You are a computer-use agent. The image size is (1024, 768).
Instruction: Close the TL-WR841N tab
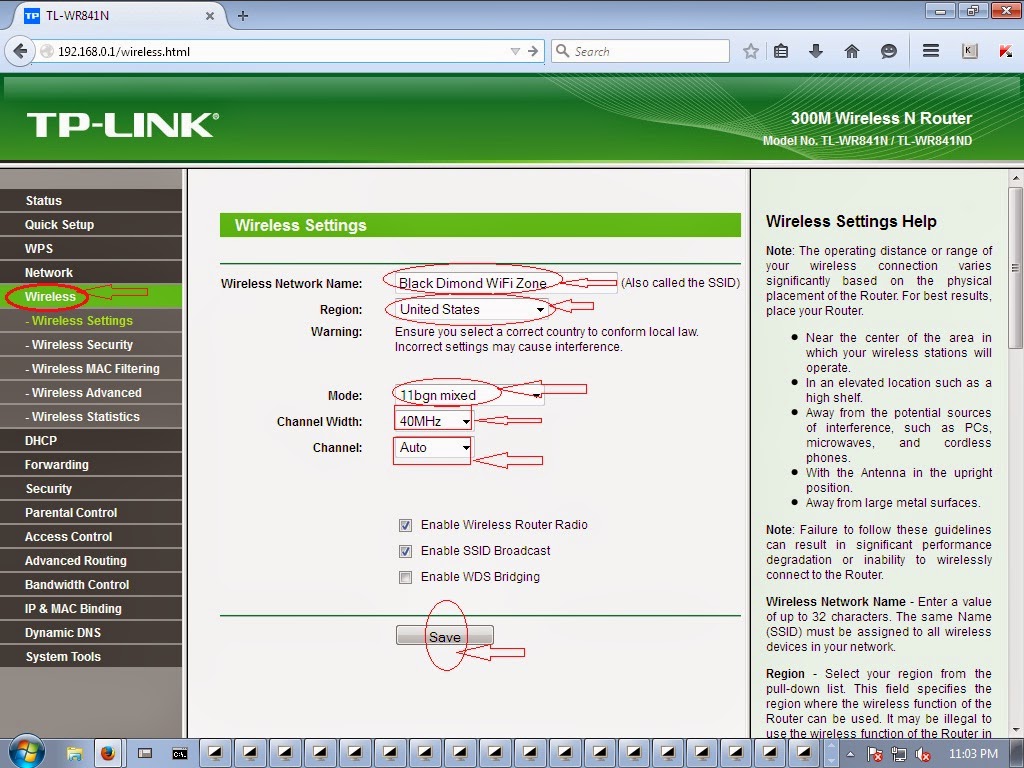210,16
